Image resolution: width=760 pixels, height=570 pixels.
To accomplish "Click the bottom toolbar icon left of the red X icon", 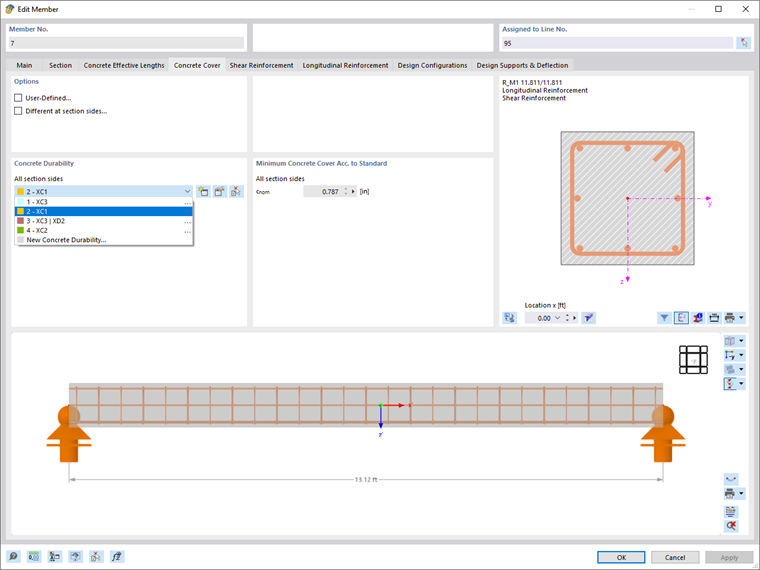I will click(x=76, y=556).
